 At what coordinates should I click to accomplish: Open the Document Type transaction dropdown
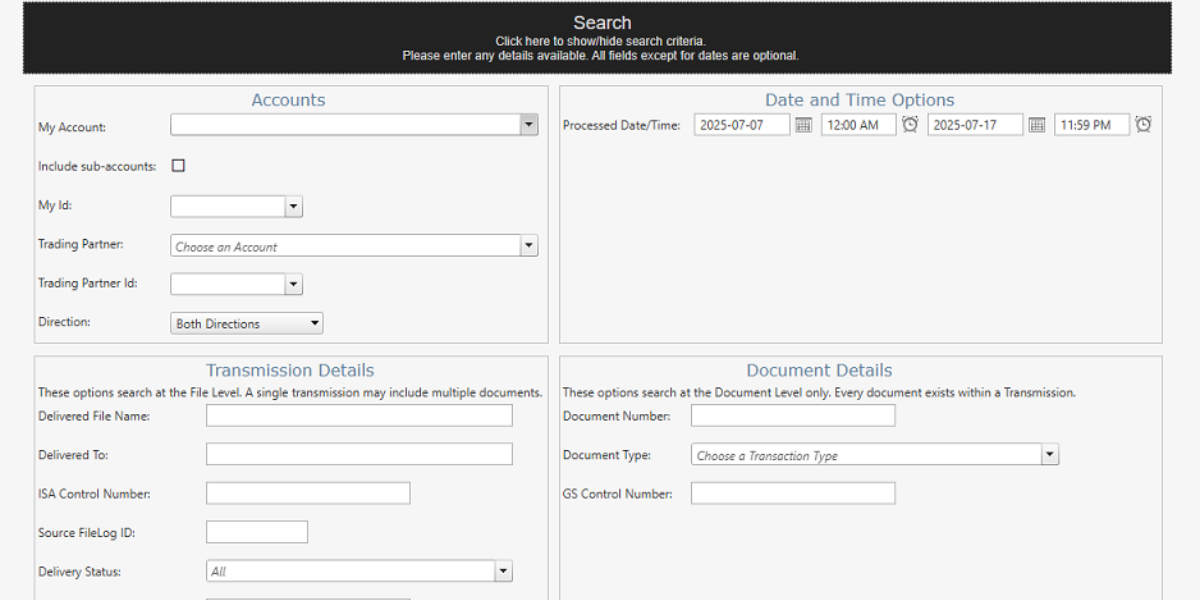click(x=1050, y=454)
